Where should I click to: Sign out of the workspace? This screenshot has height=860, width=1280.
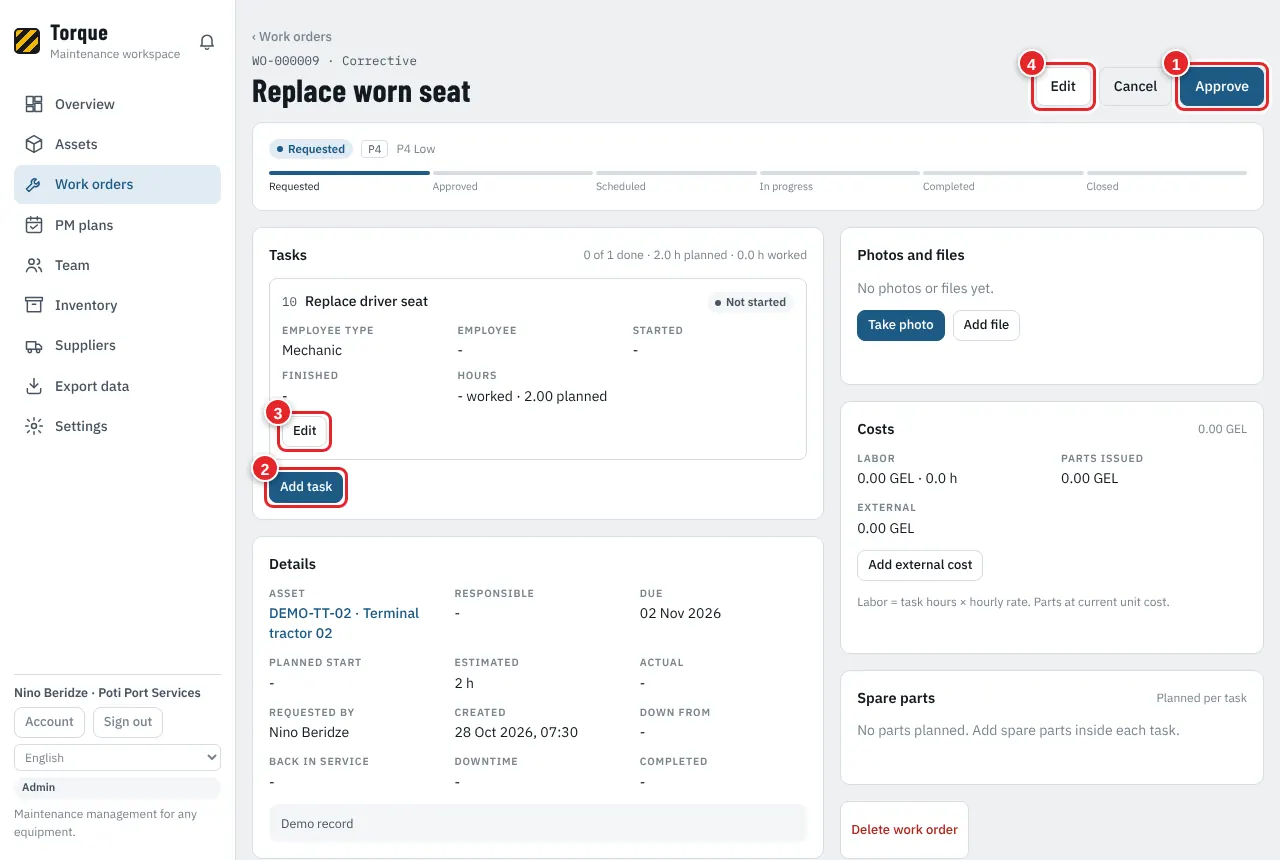(128, 722)
